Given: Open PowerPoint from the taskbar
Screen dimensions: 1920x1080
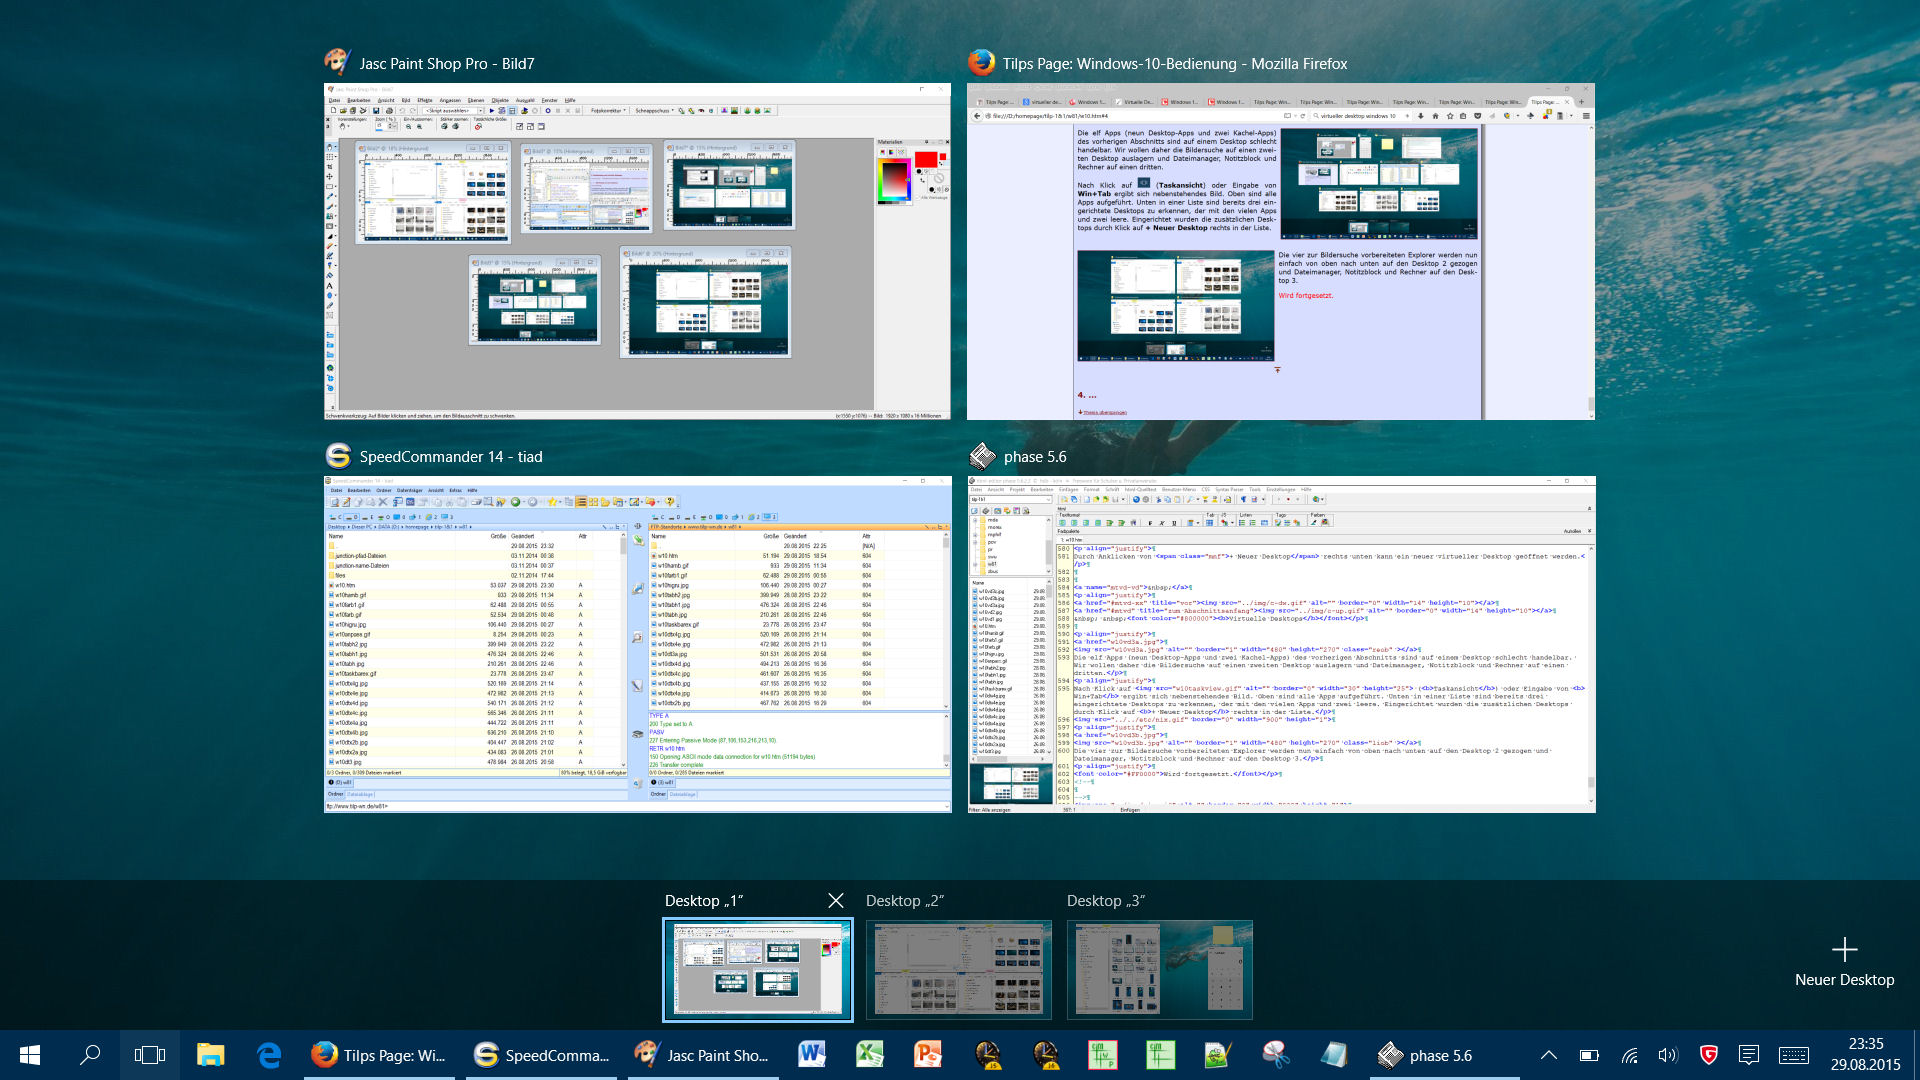Looking at the screenshot, I should (927, 1055).
